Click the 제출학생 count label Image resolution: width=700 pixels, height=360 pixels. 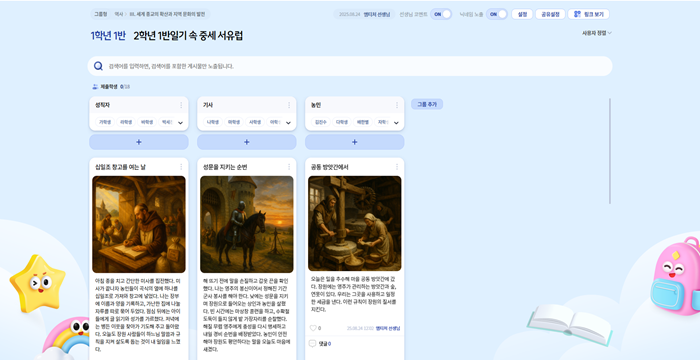point(115,87)
